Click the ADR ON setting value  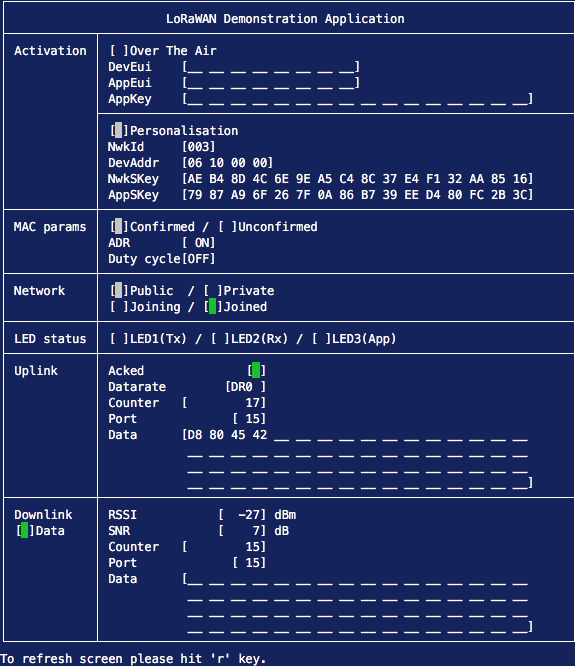pyautogui.click(x=199, y=243)
